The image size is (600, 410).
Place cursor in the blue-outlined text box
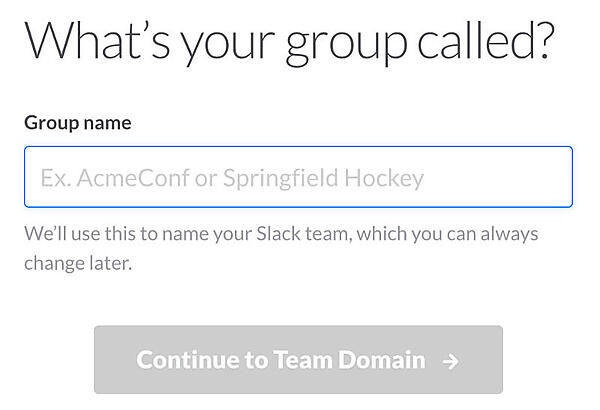click(298, 177)
